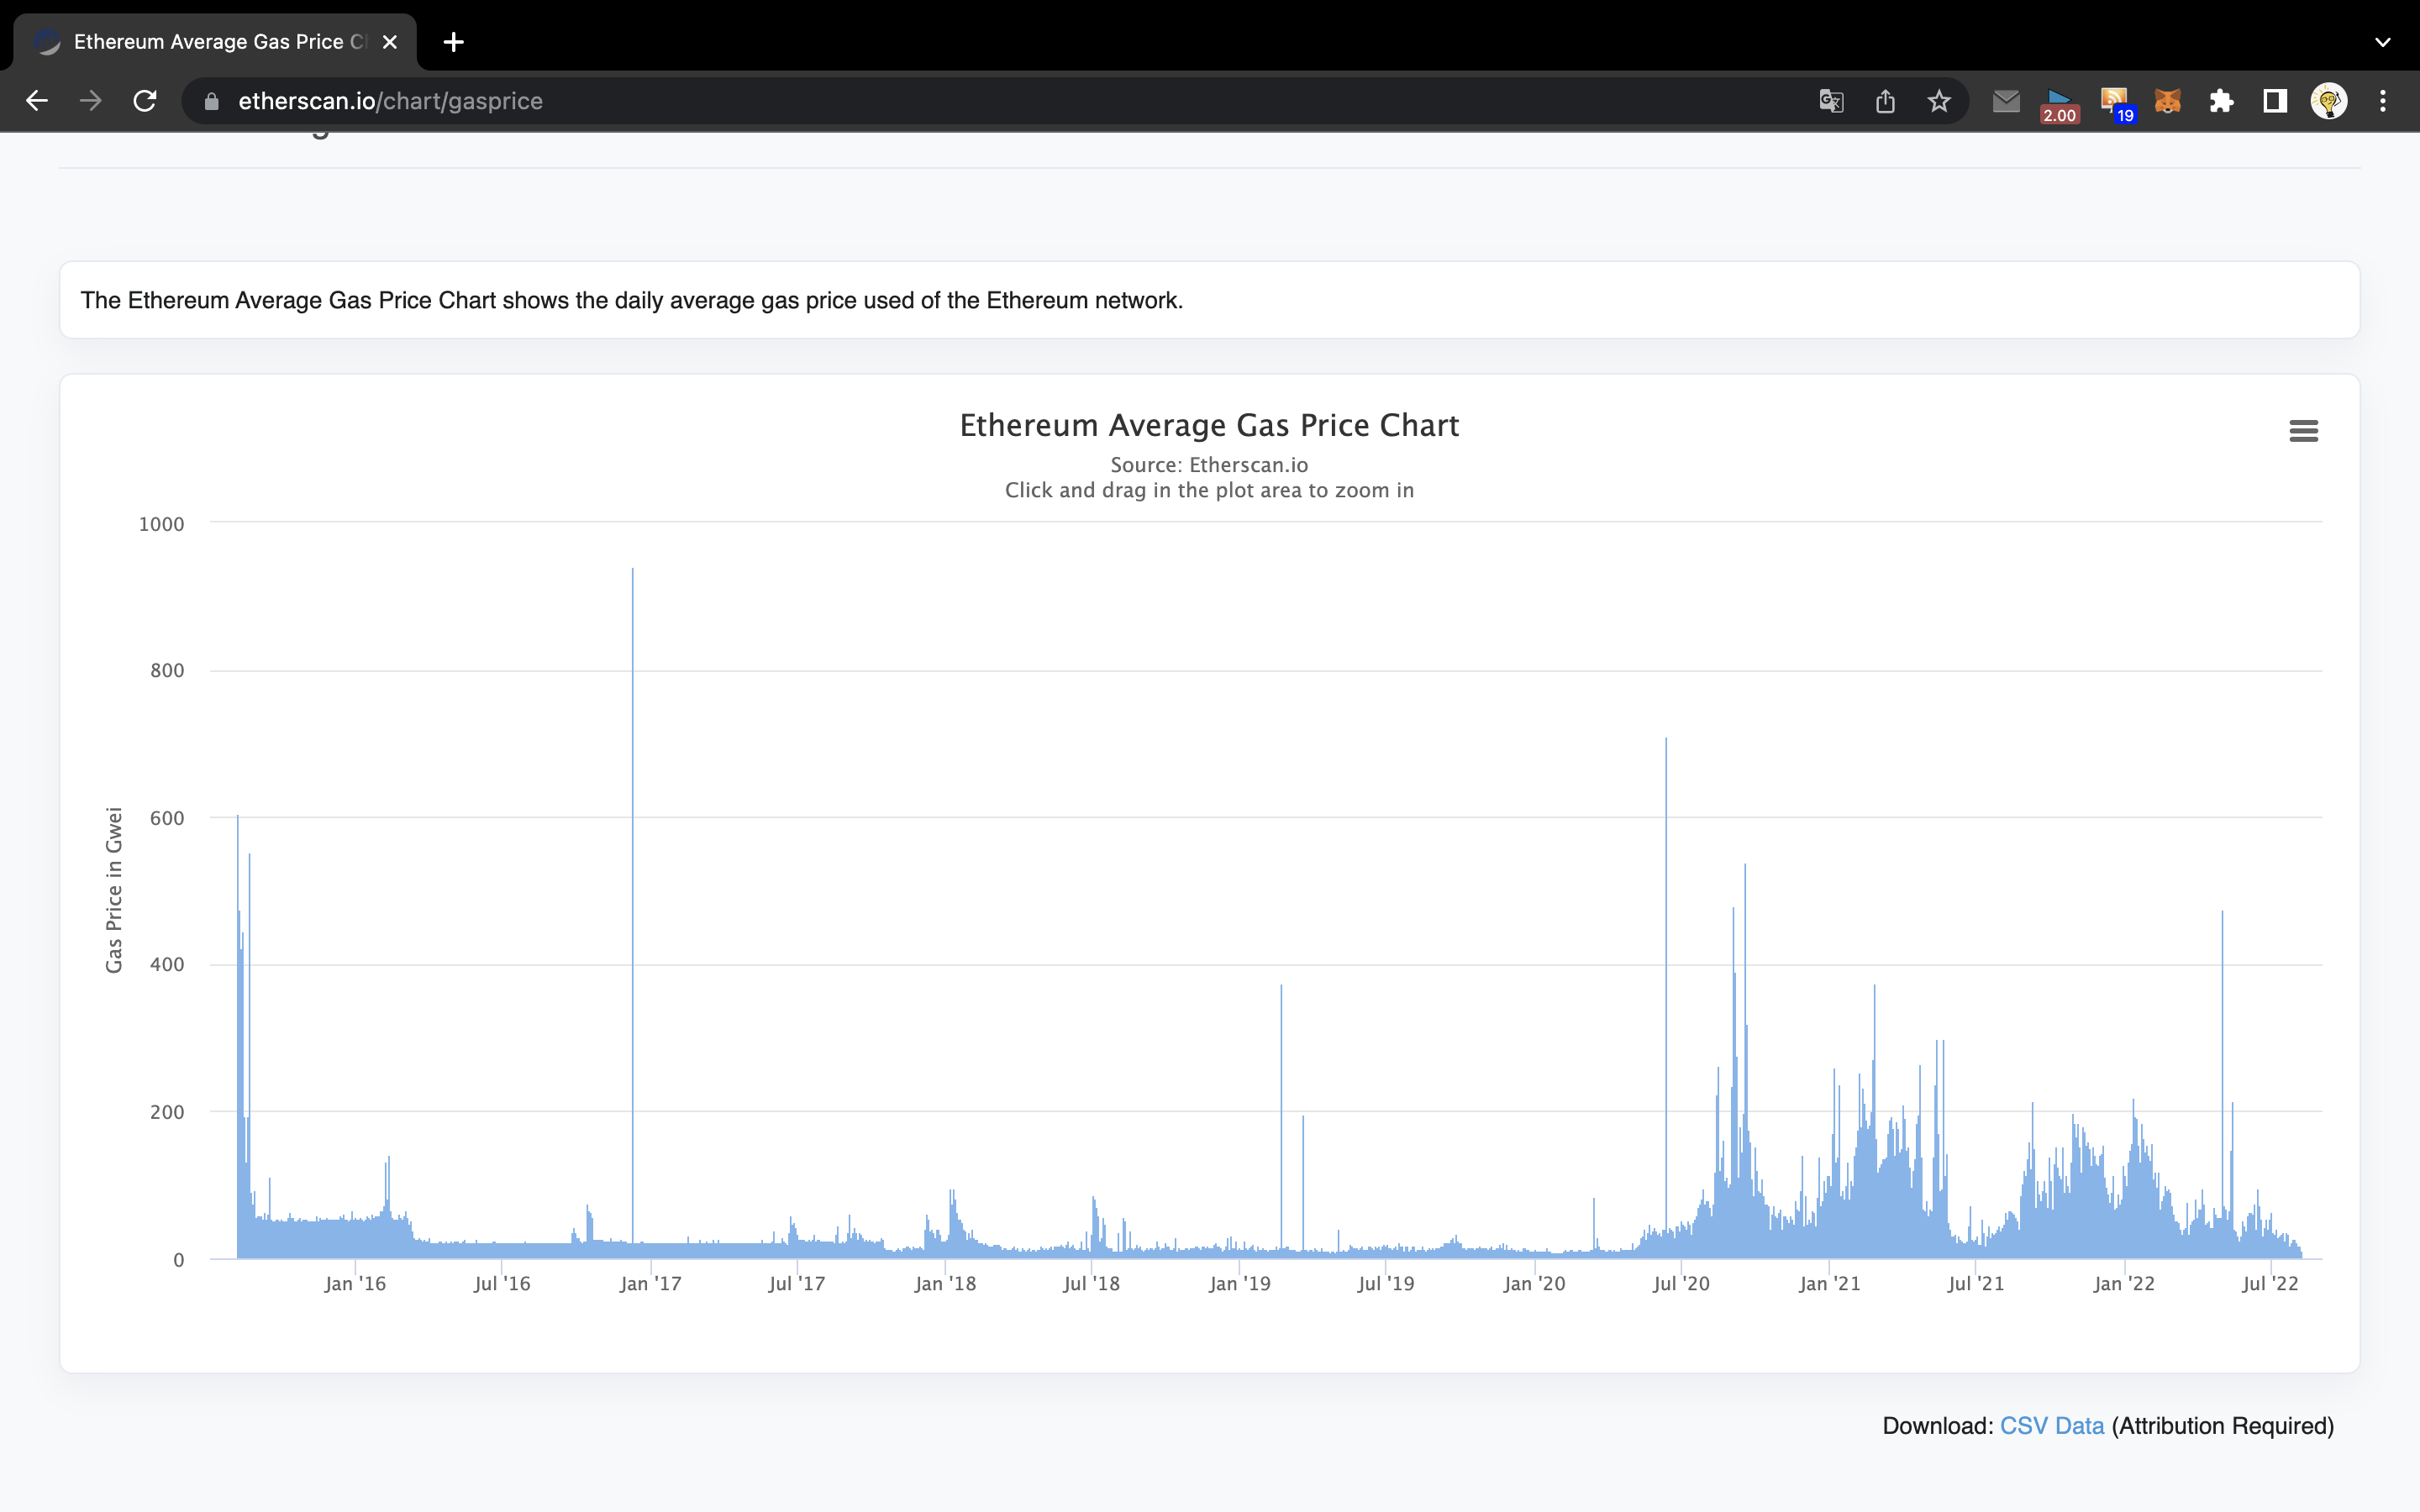Viewport: 2420px width, 1512px height.
Task: Click the Jul '20 x-axis label
Action: [x=1681, y=1284]
